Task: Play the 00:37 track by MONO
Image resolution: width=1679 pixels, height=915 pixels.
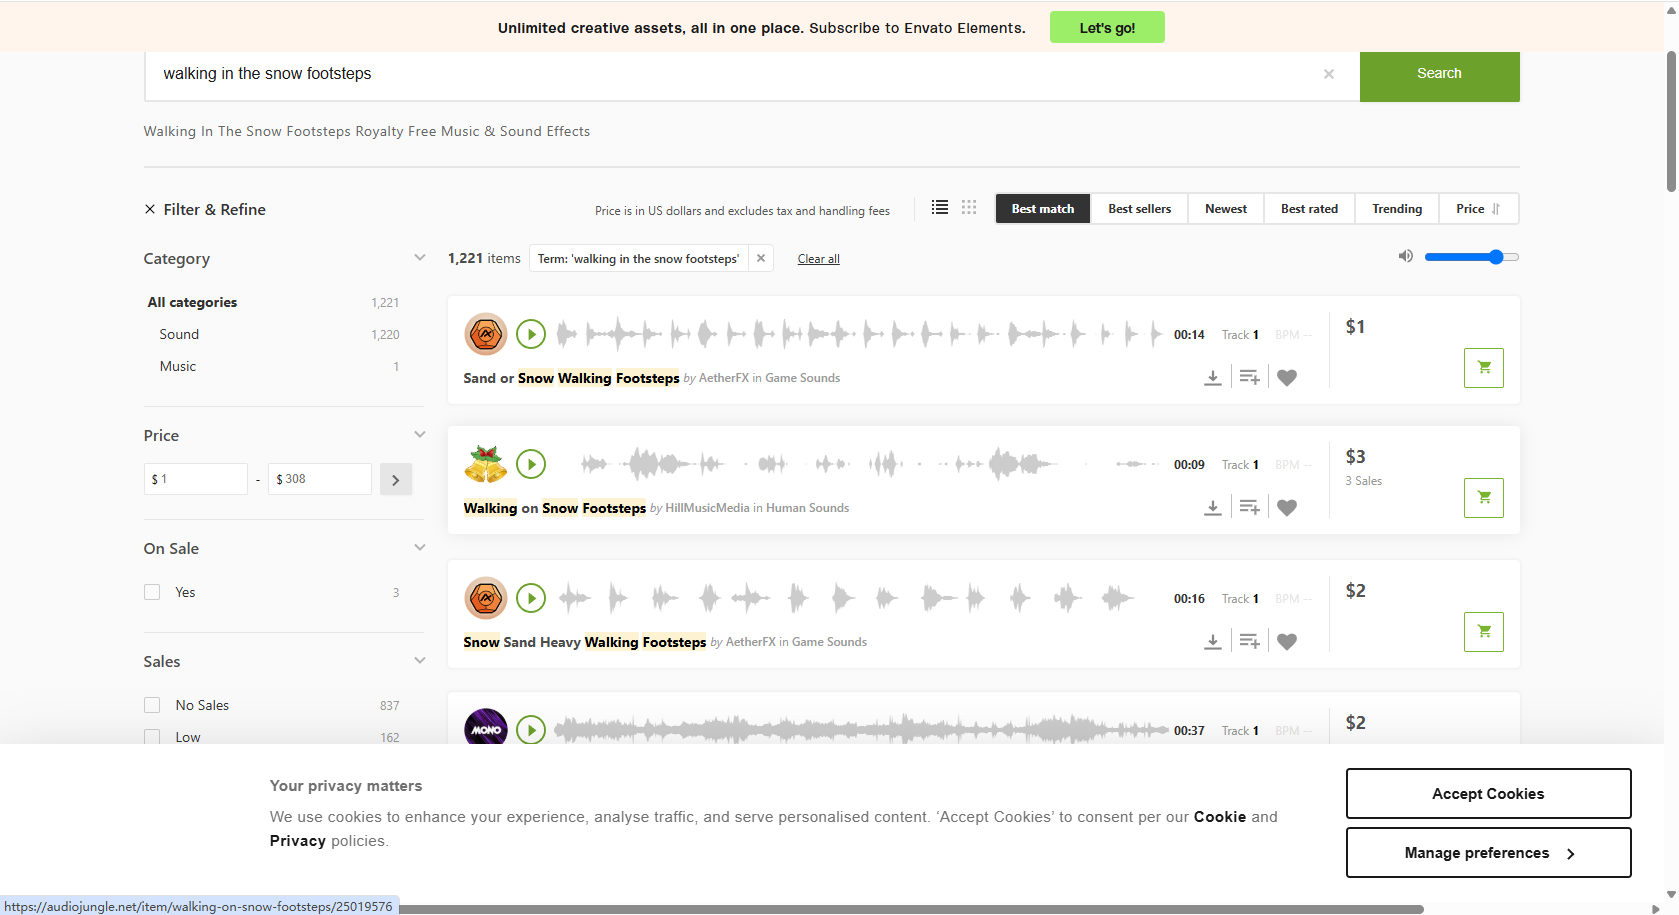Action: coord(531,730)
